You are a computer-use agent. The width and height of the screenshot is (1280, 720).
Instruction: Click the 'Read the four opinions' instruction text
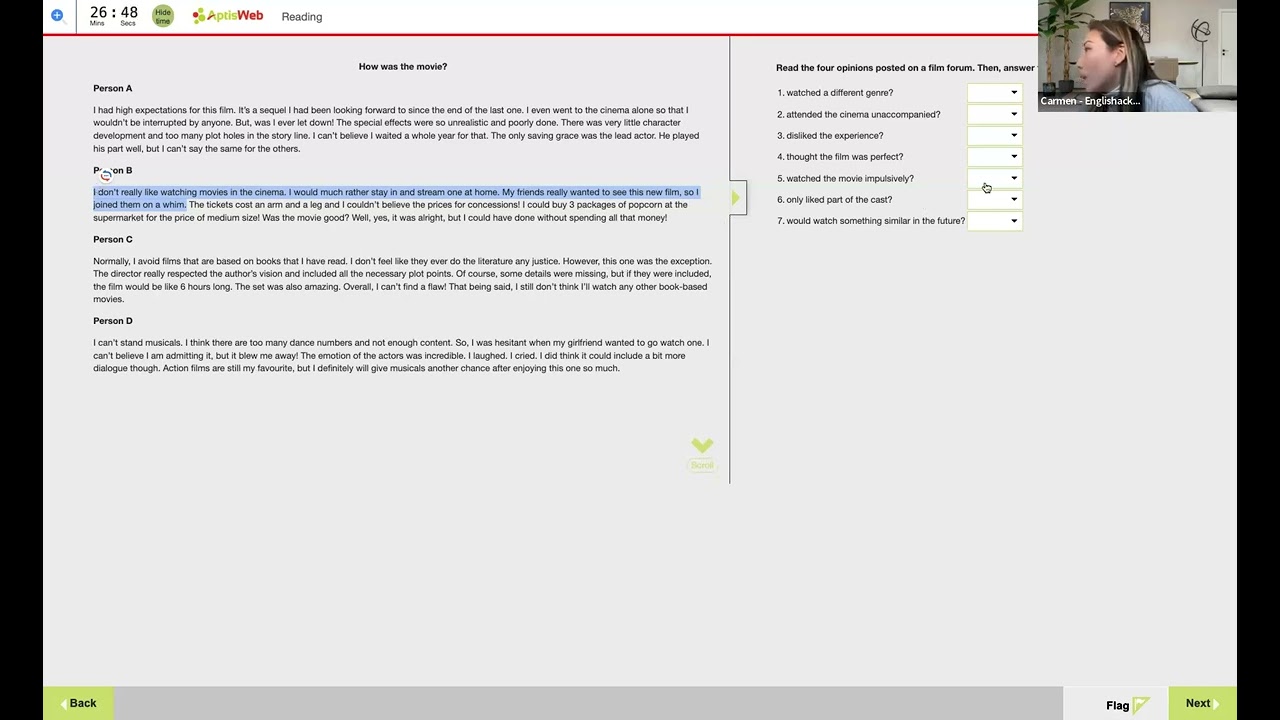pos(906,68)
